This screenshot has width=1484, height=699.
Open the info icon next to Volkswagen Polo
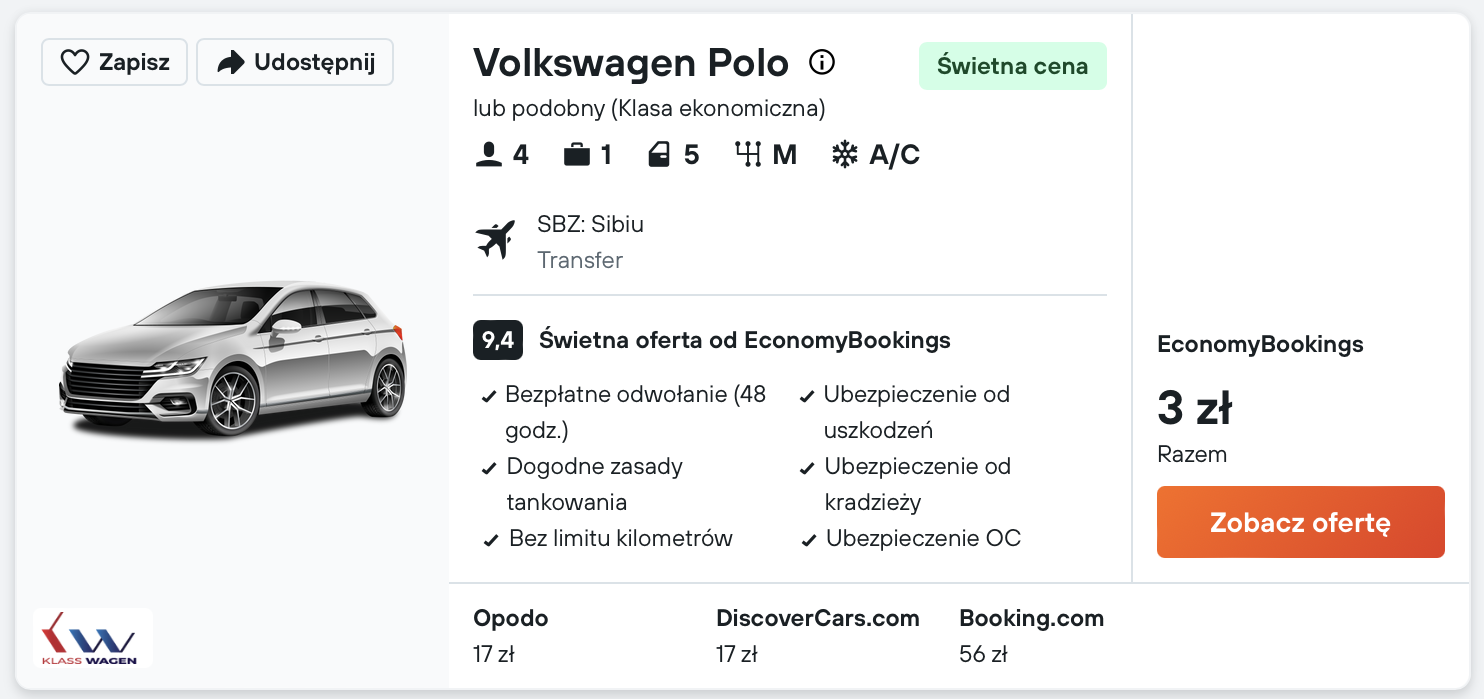click(x=821, y=63)
